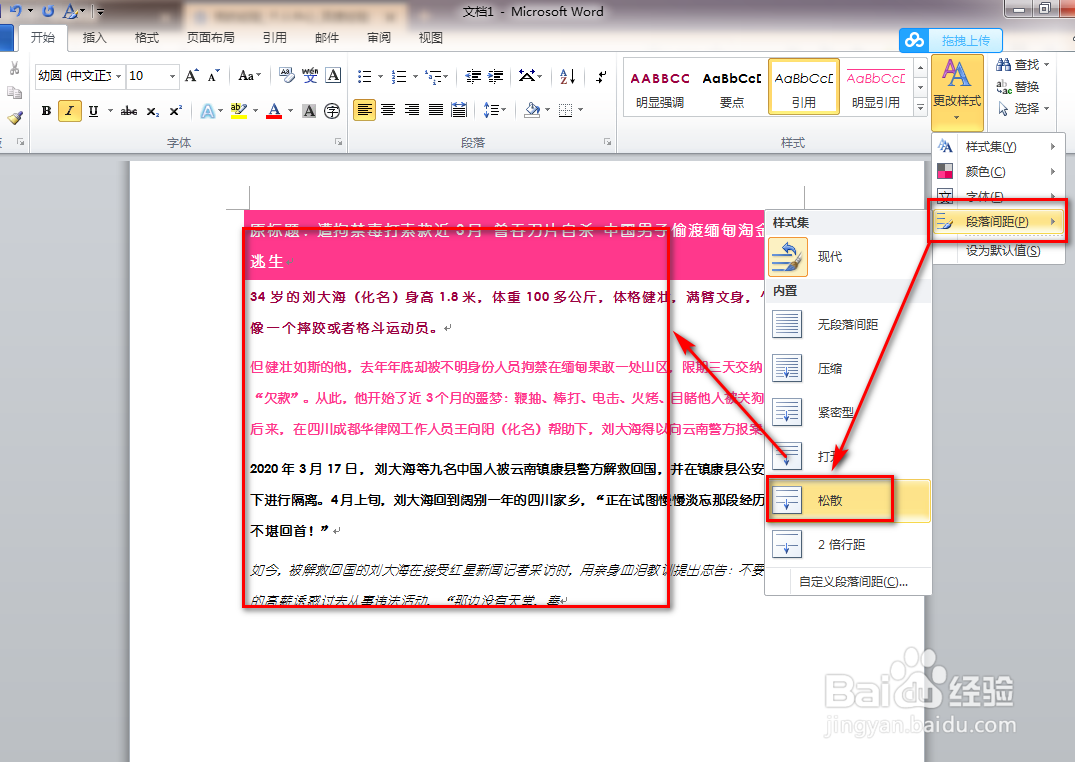
Task: Toggle Subscript formatting
Action: pyautogui.click(x=153, y=110)
